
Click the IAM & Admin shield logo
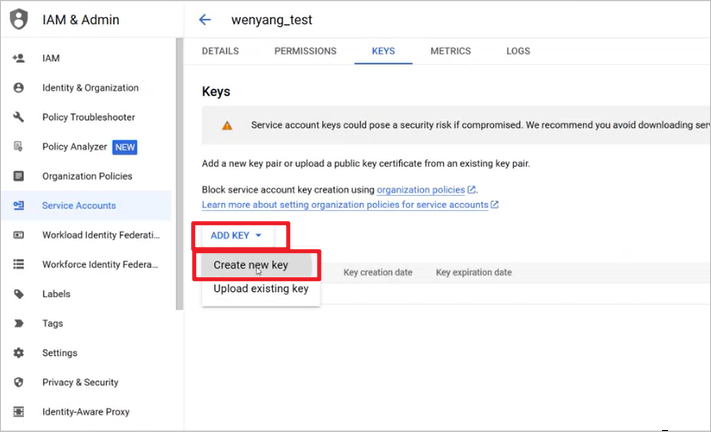pyautogui.click(x=19, y=19)
